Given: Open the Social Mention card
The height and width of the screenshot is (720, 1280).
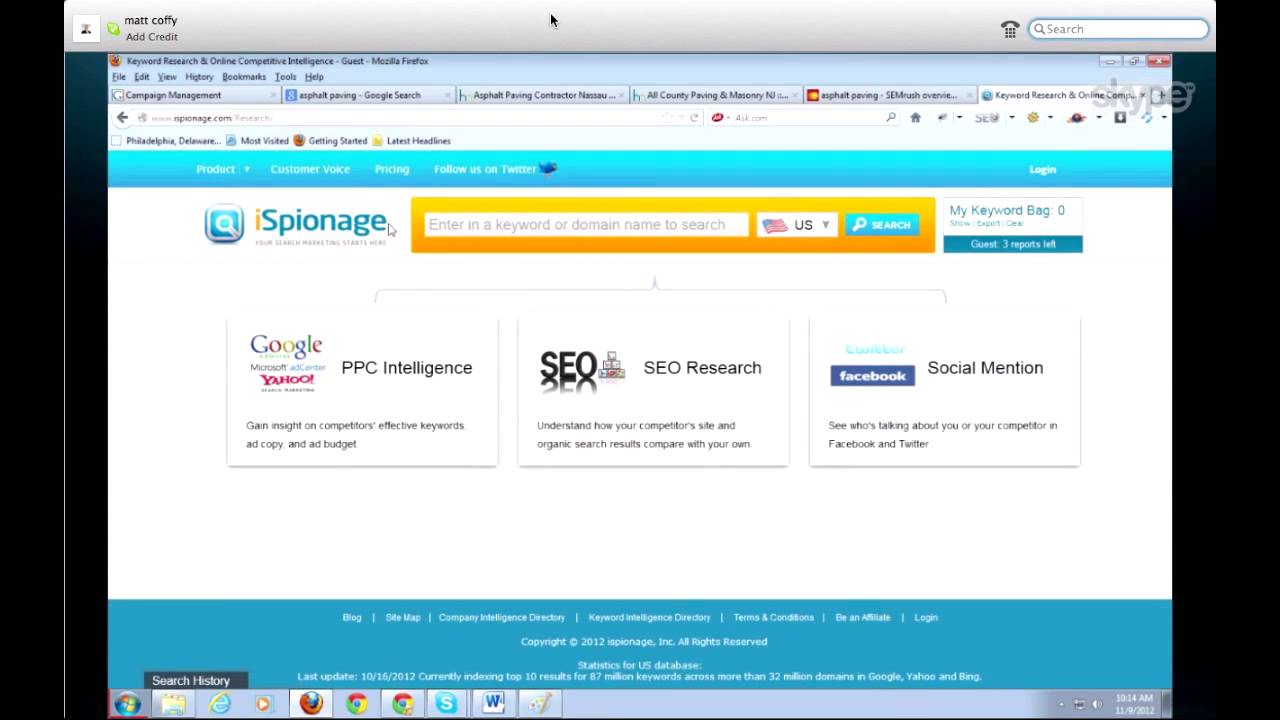Looking at the screenshot, I should (944, 392).
